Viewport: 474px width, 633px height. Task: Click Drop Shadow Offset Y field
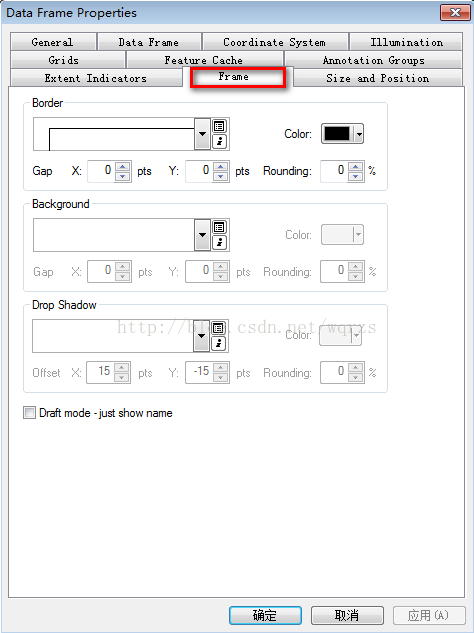(199, 372)
